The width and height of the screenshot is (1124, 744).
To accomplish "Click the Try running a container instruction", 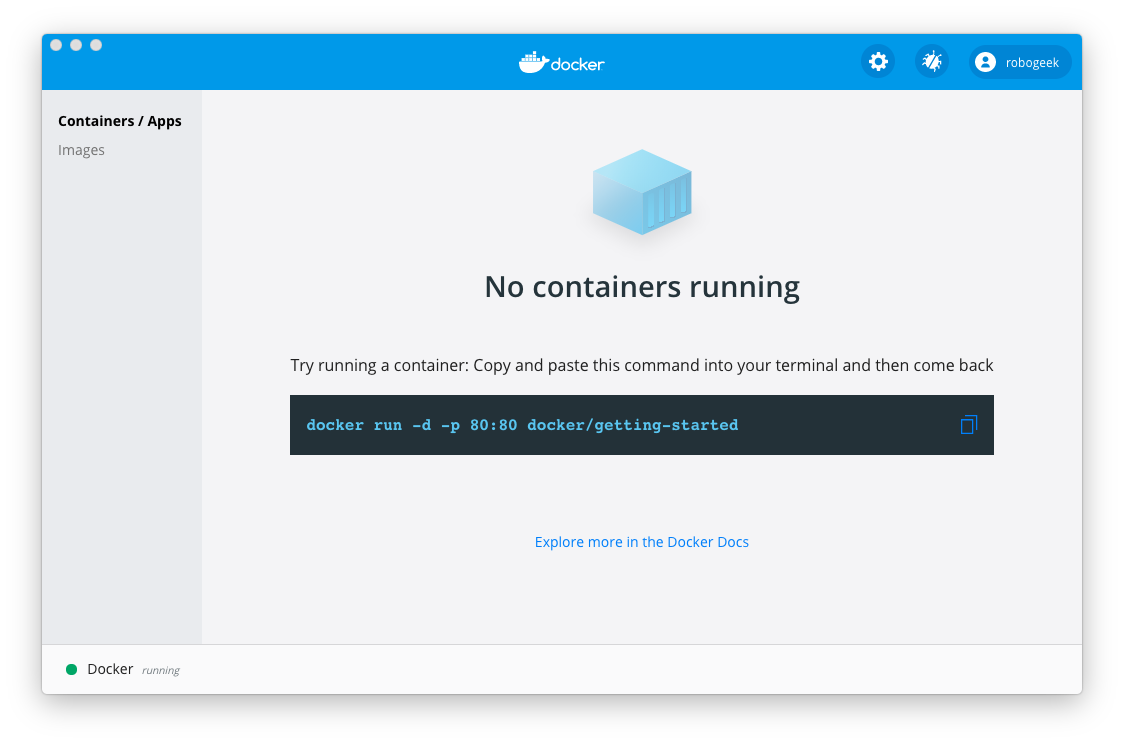I will point(642,366).
